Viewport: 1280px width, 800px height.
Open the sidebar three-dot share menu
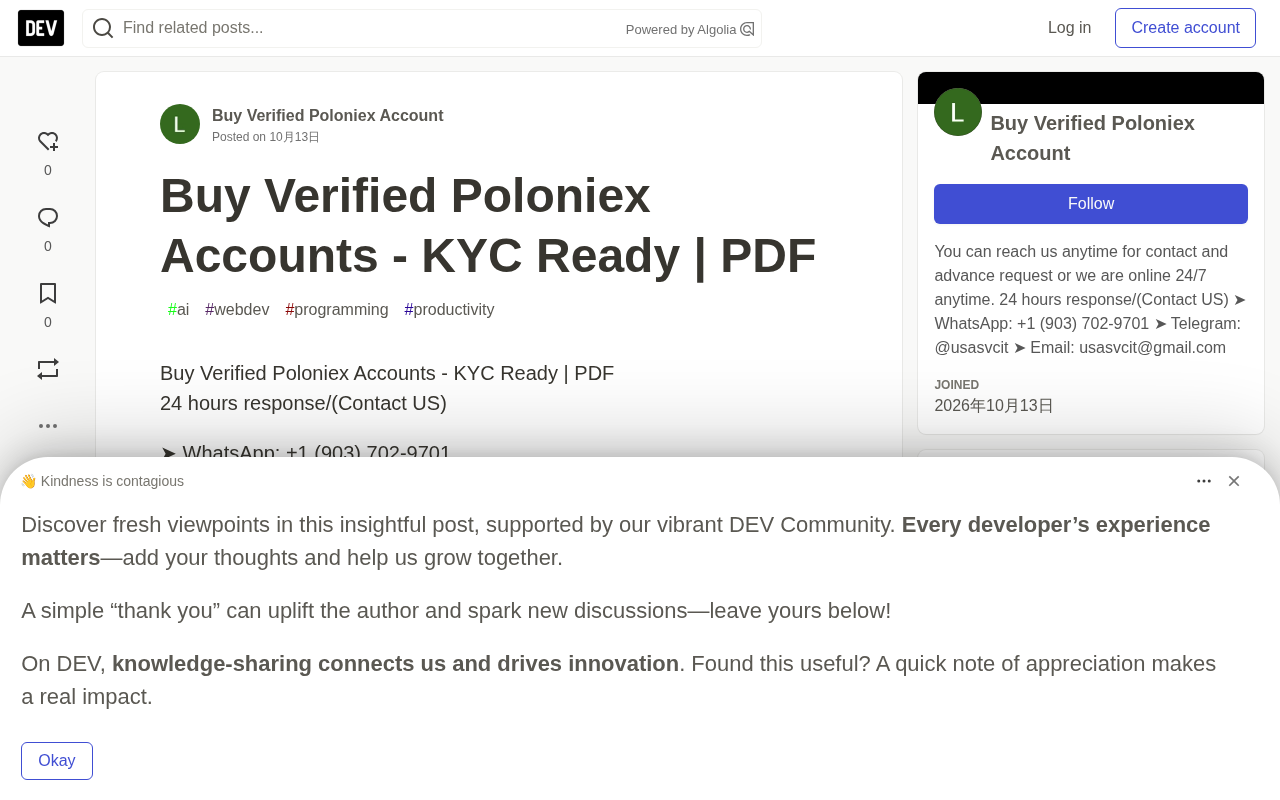click(48, 426)
